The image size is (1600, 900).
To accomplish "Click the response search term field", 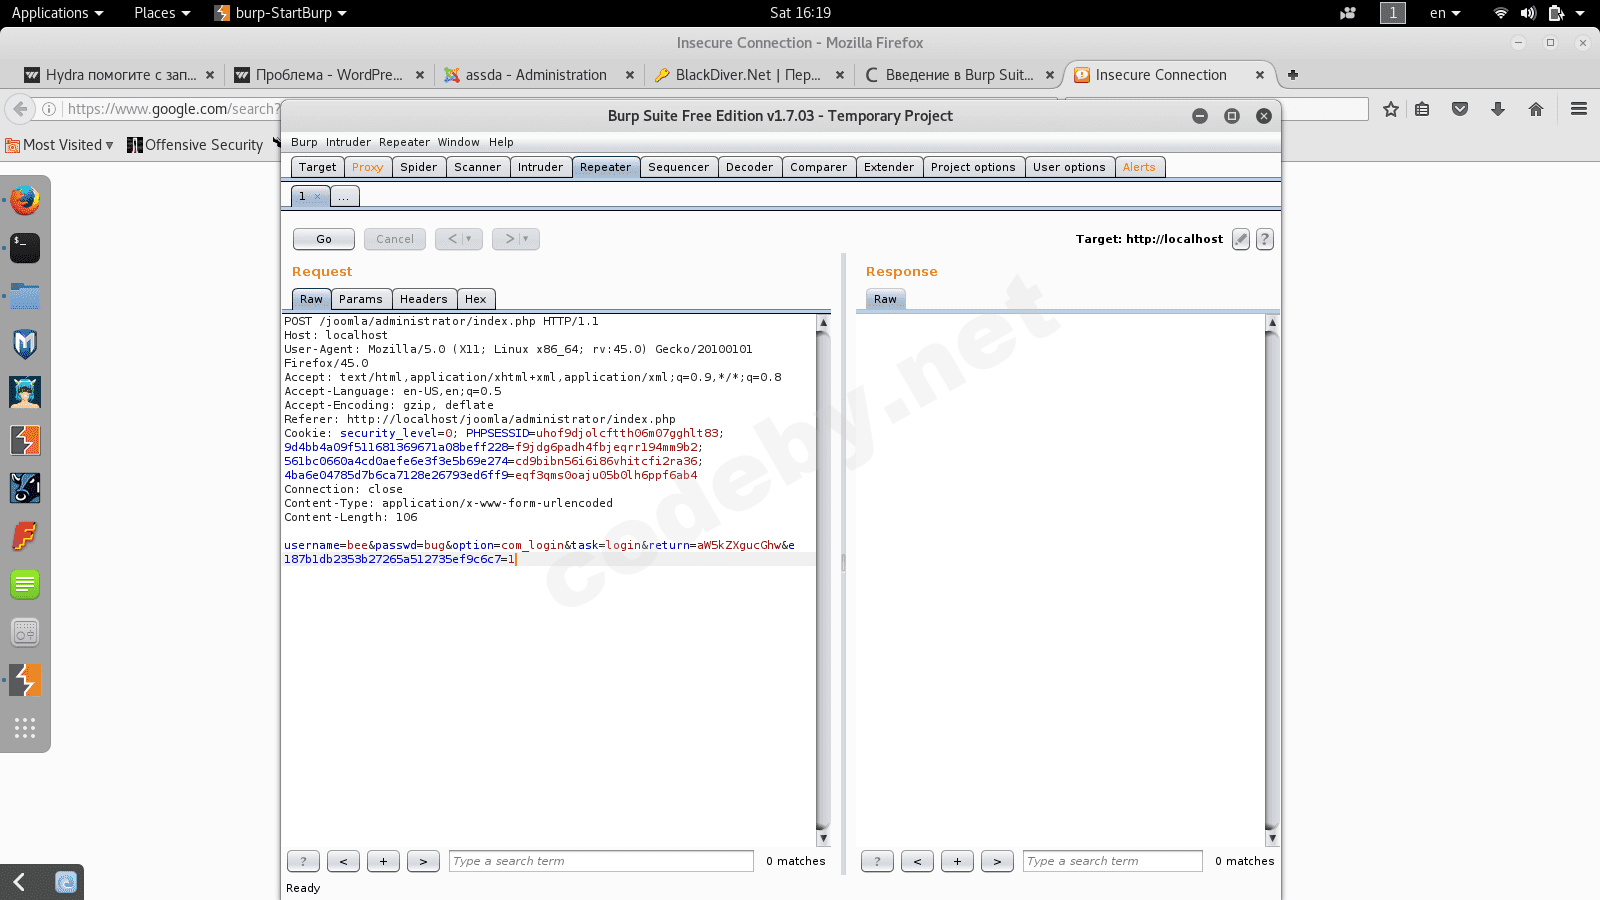I will click(x=1111, y=861).
